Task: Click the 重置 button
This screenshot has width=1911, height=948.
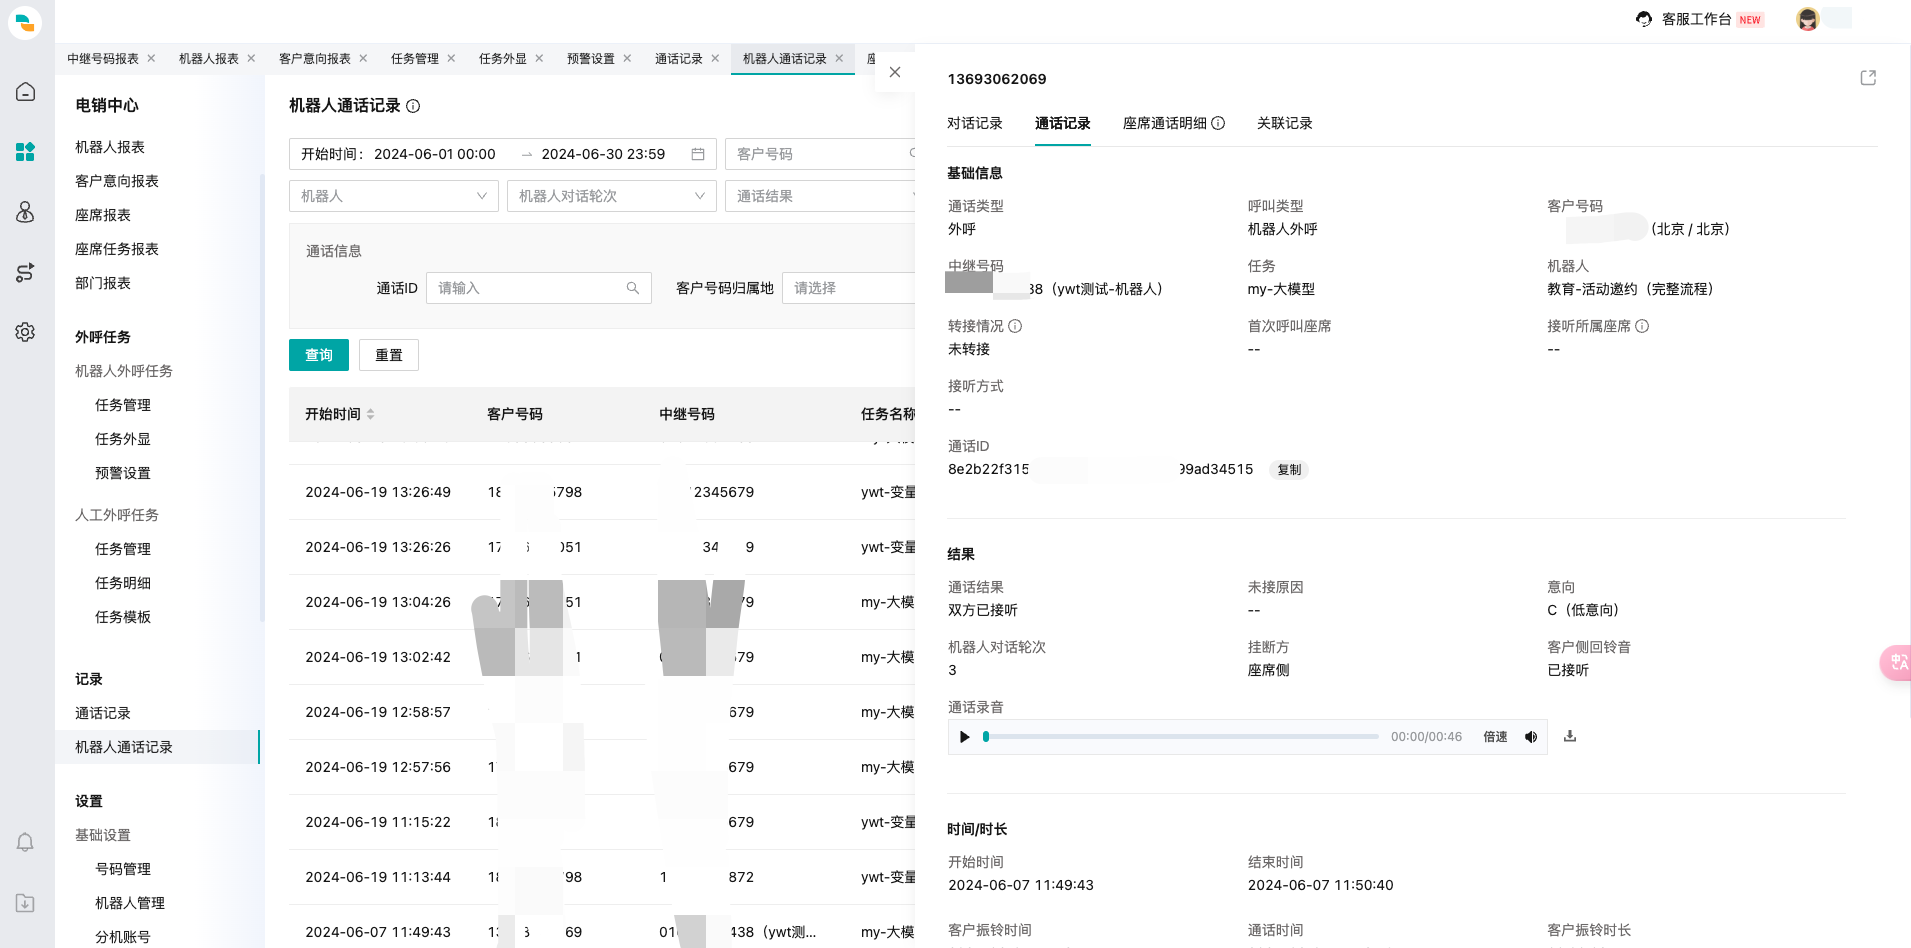Action: [389, 355]
